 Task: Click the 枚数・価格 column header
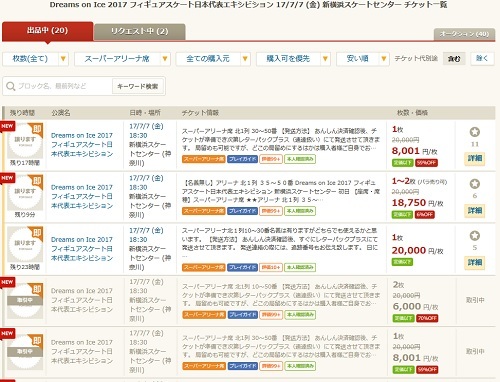[x=412, y=113]
